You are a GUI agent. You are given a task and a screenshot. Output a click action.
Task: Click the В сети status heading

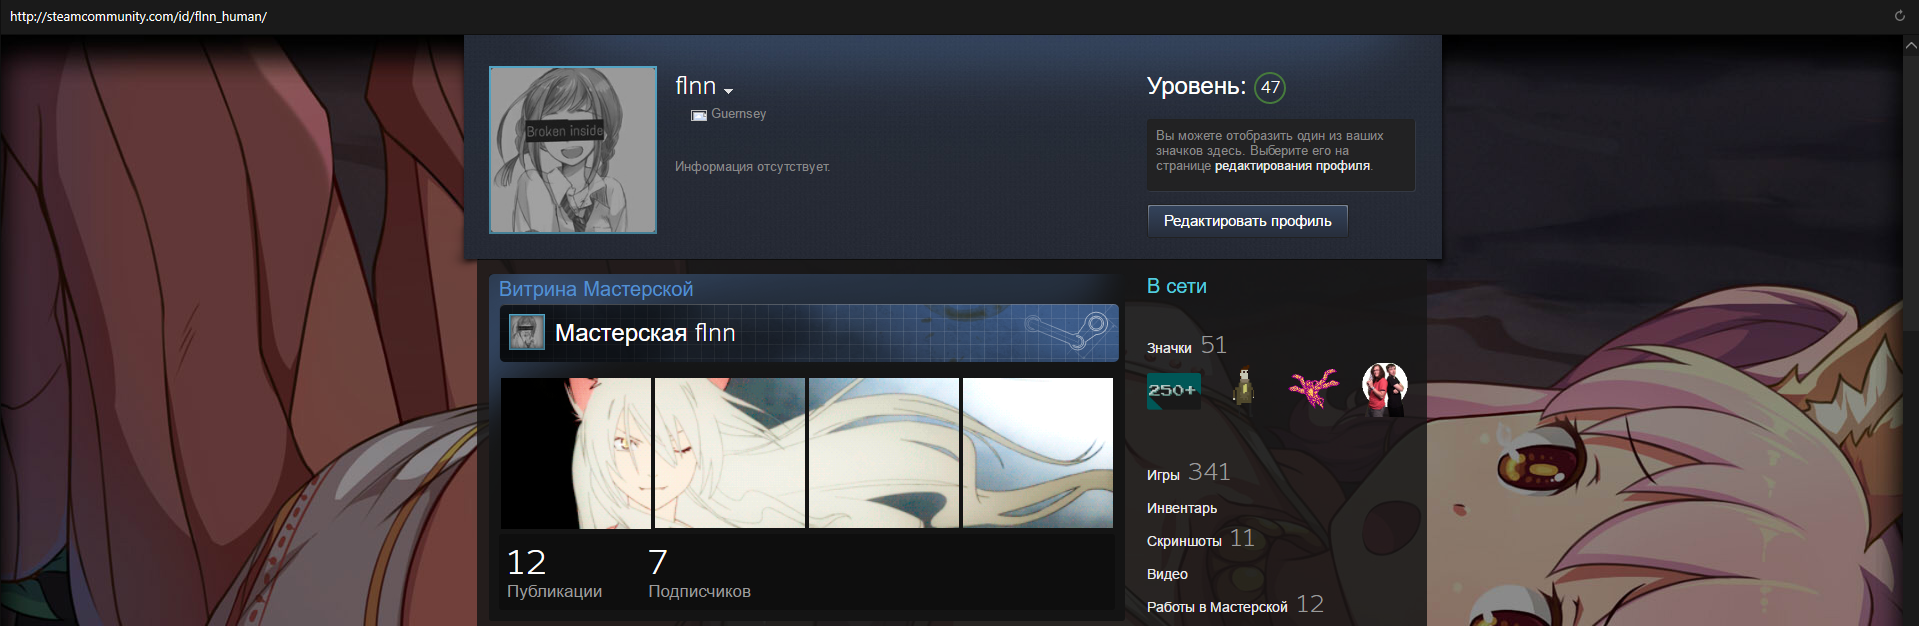click(x=1177, y=286)
